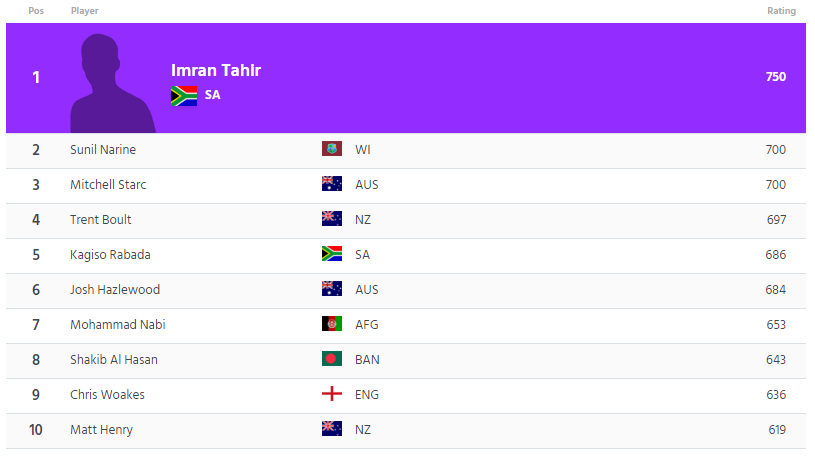Click the Afghanistan flag icon

332,325
